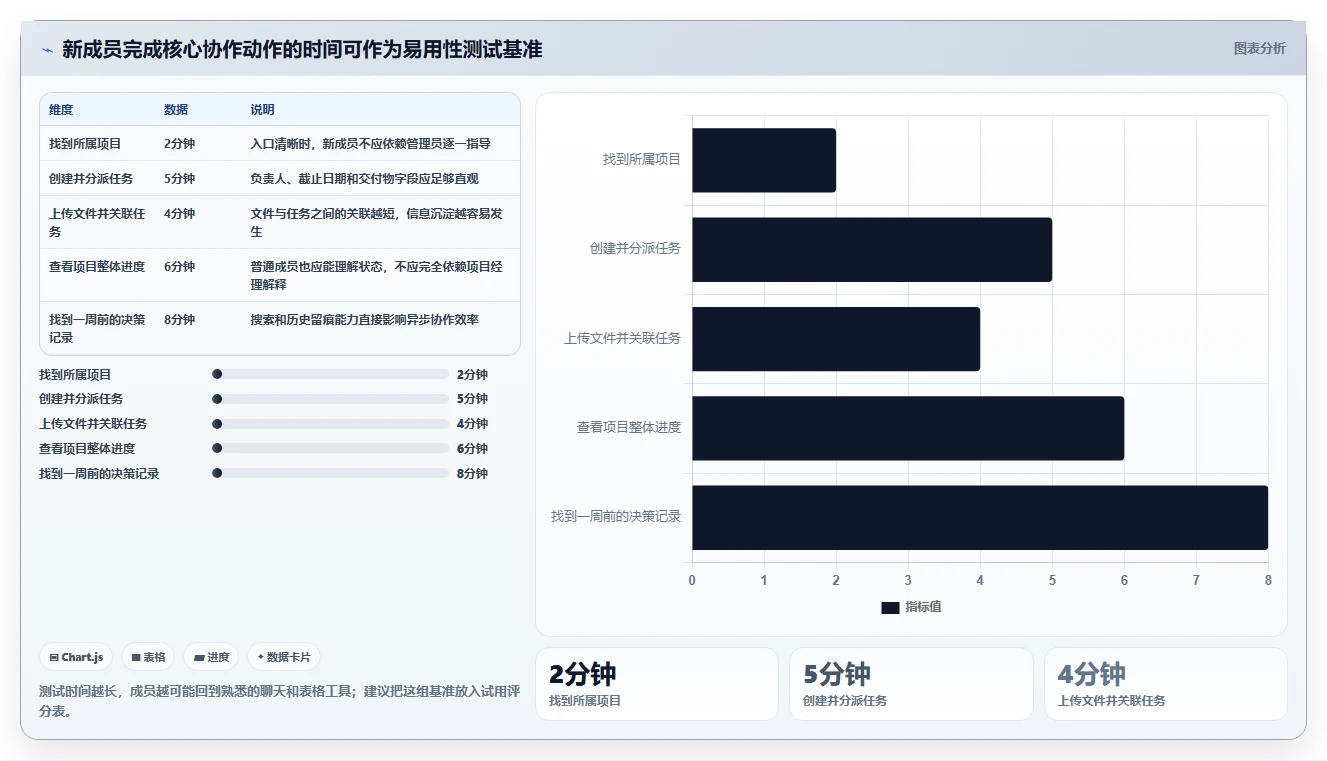Click the chart y-axis label 找到一周前的决策记录
Image resolution: width=1327 pixels, height=761 pixels.
[x=615, y=517]
